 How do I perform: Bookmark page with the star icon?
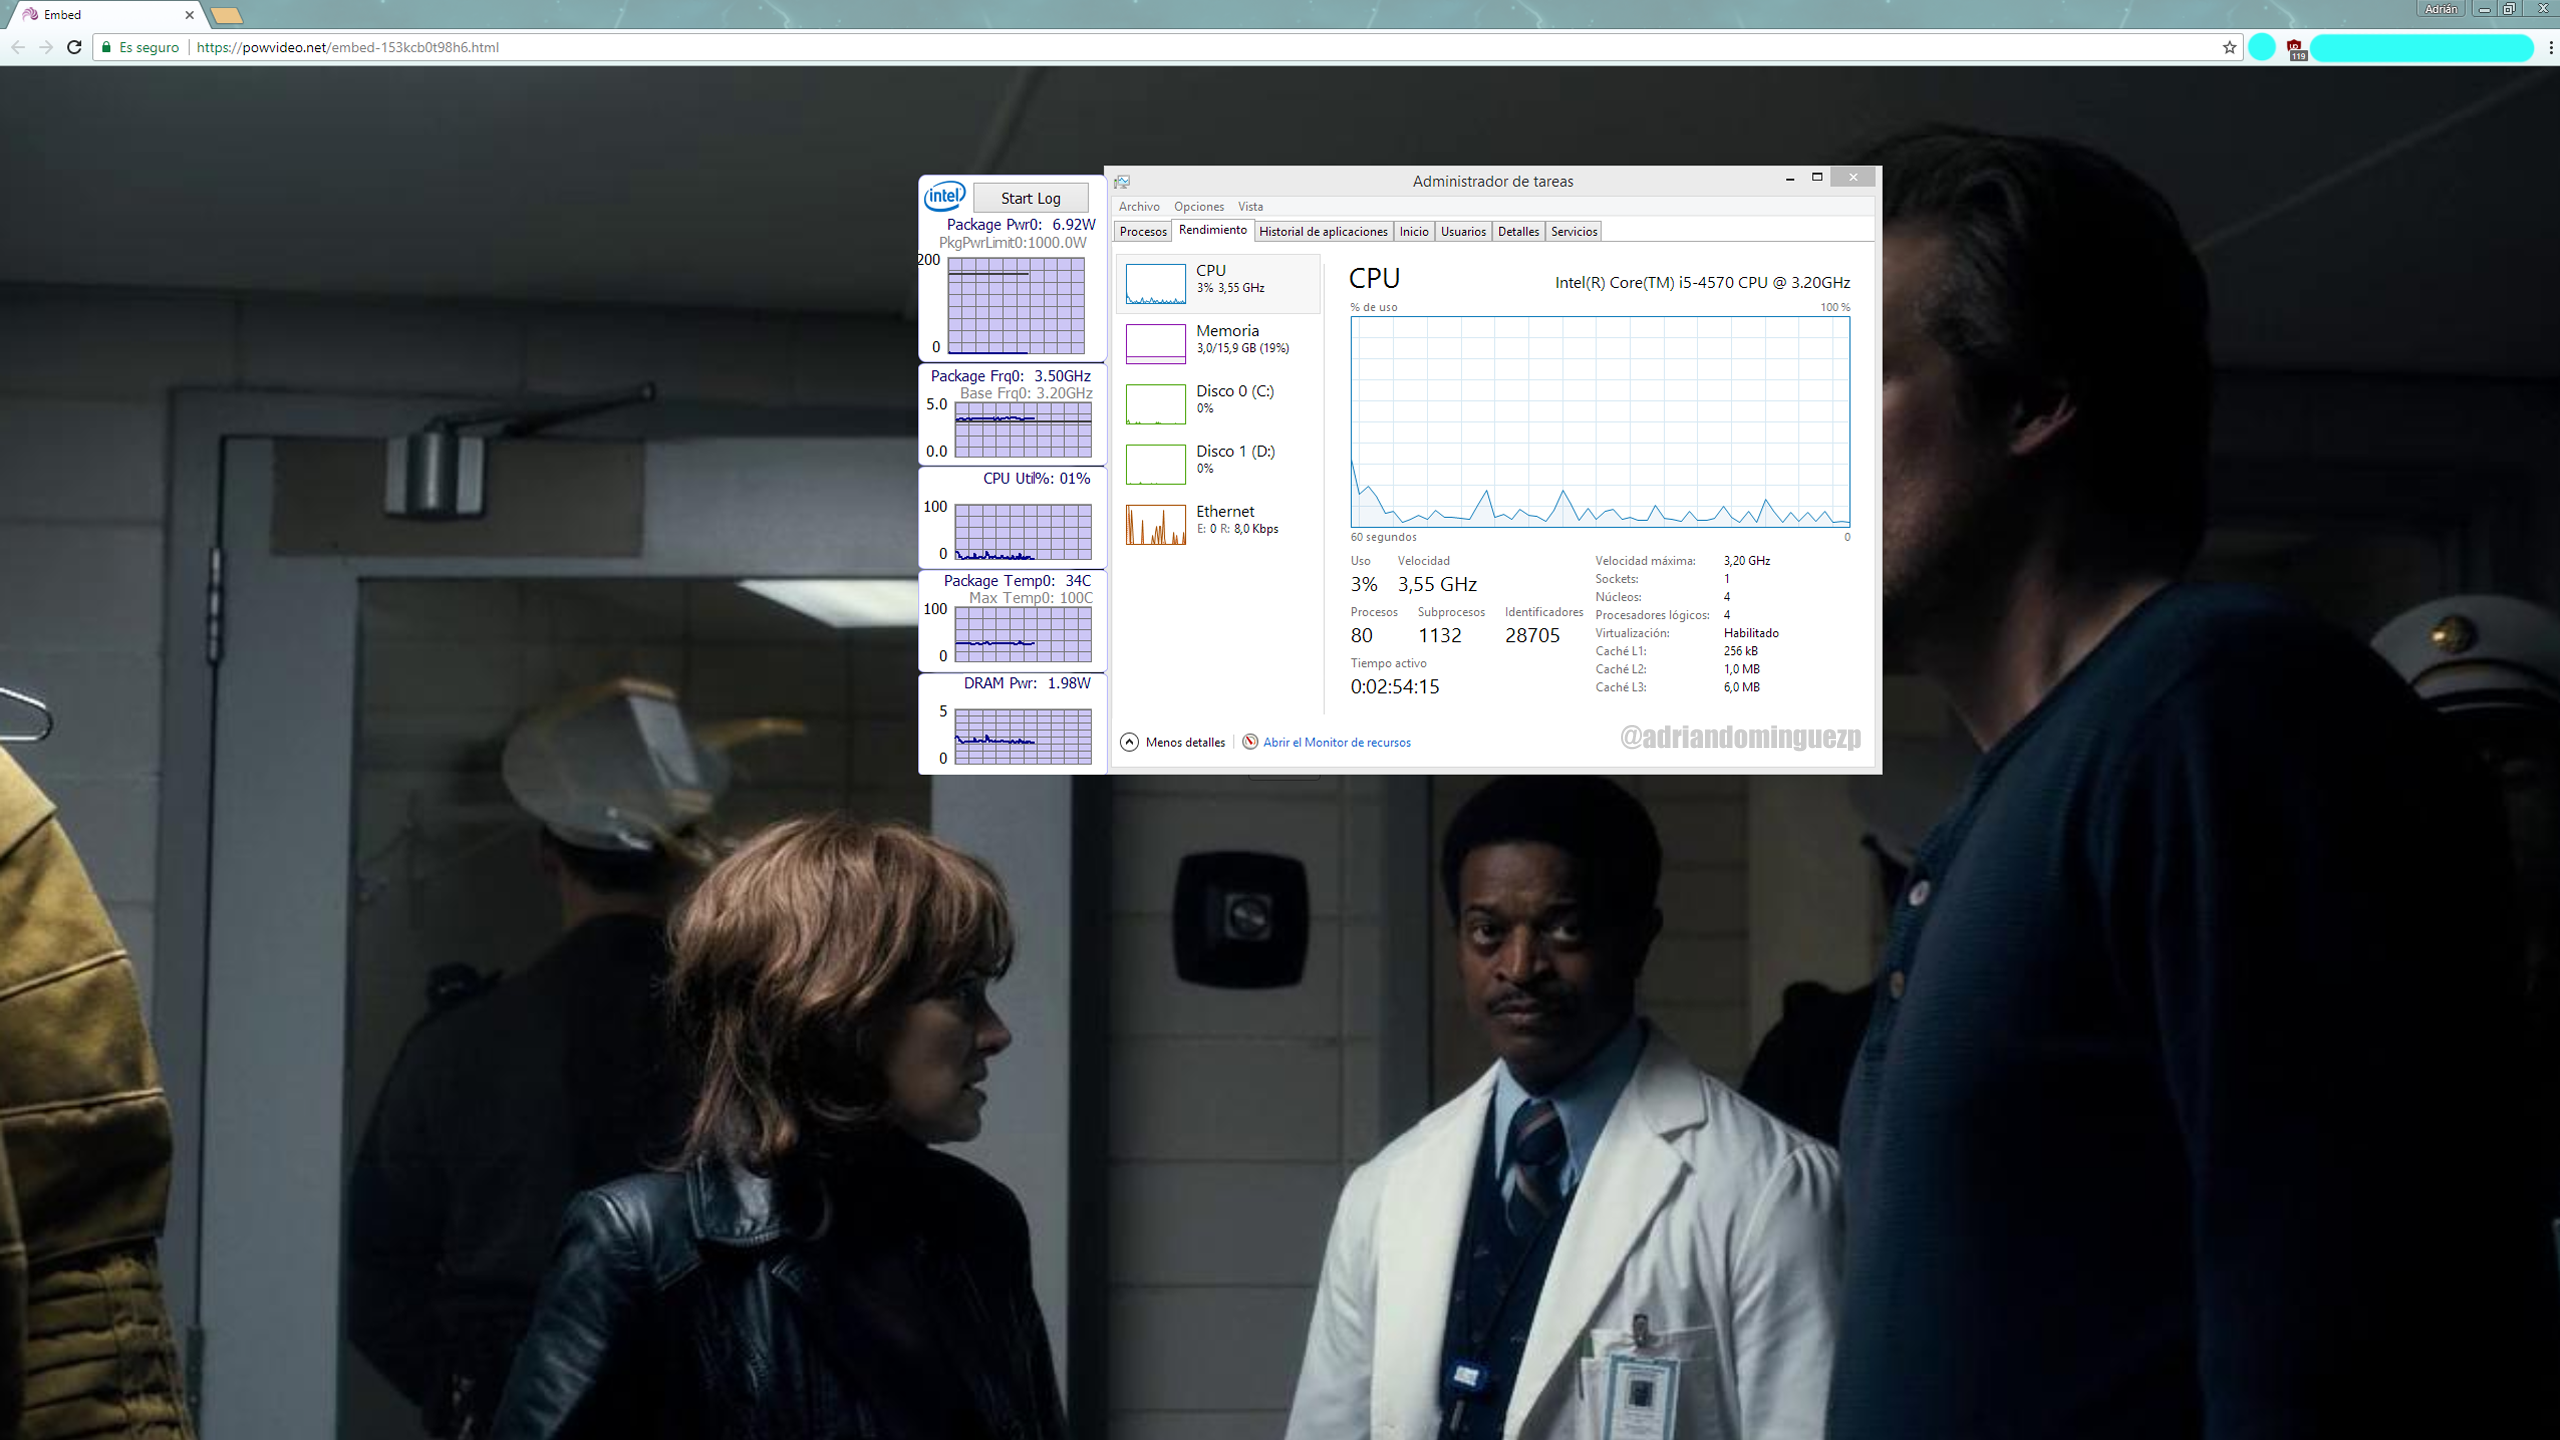[x=2229, y=47]
